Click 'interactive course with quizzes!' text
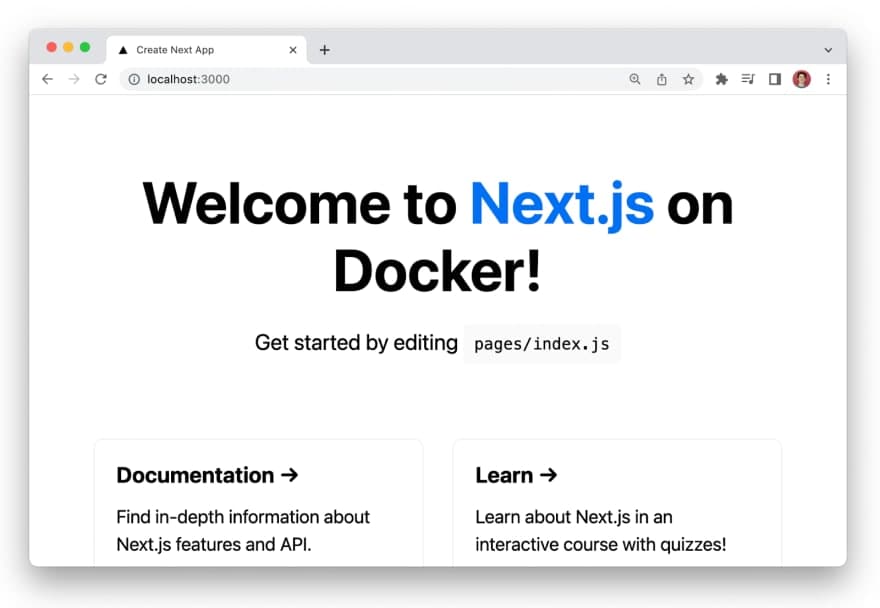 [x=601, y=544]
